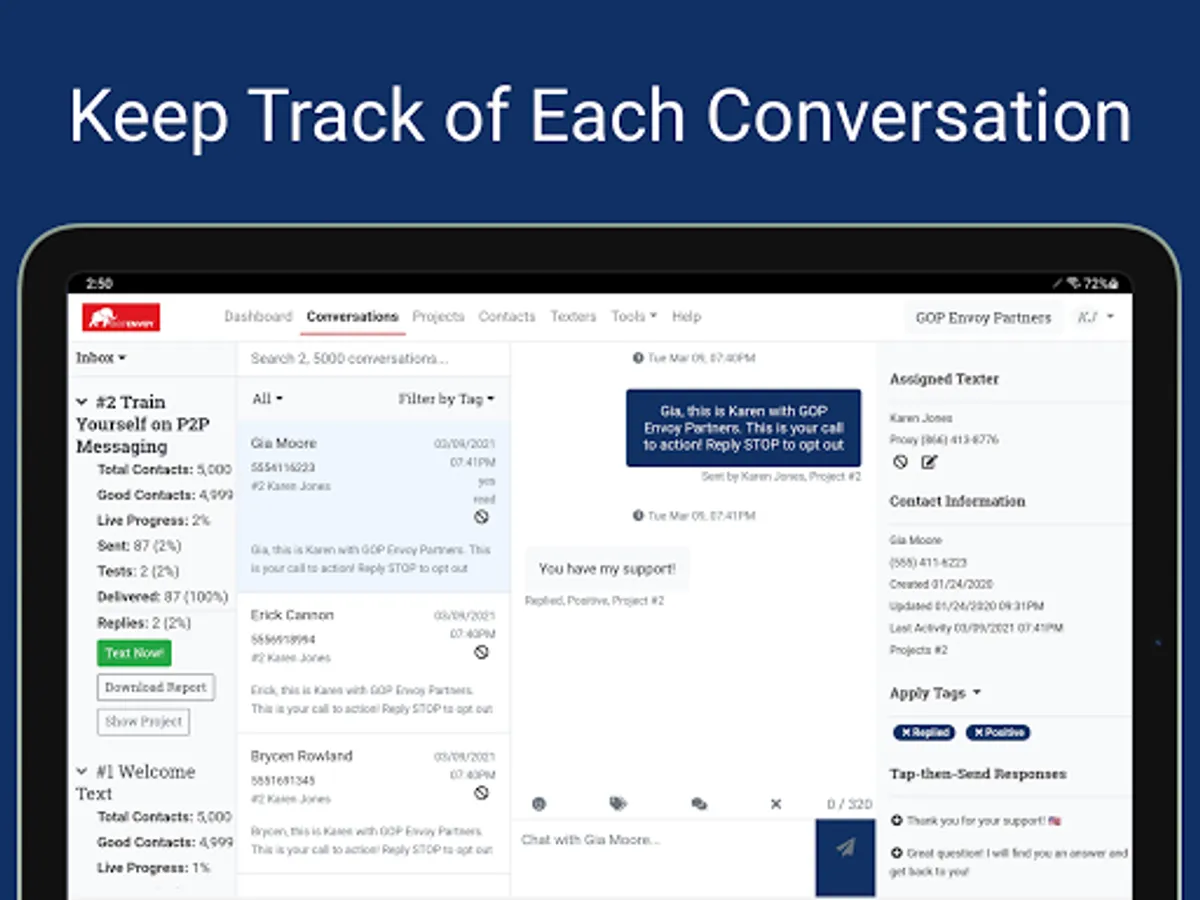Open Gia Moore conversation
The height and width of the screenshot is (900, 1200).
point(373,506)
